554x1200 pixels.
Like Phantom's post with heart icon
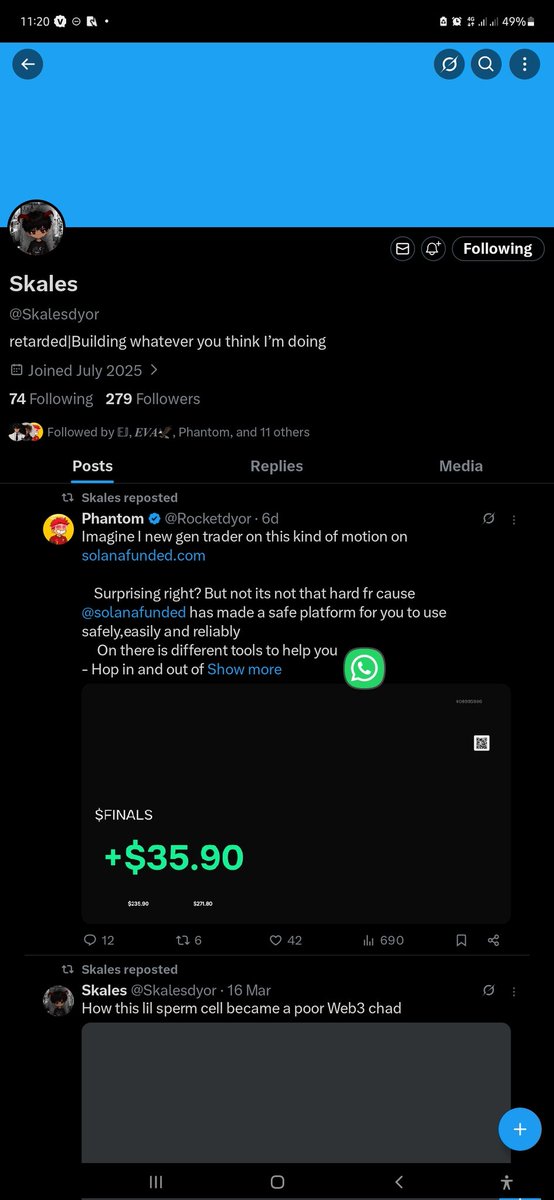(286, 940)
